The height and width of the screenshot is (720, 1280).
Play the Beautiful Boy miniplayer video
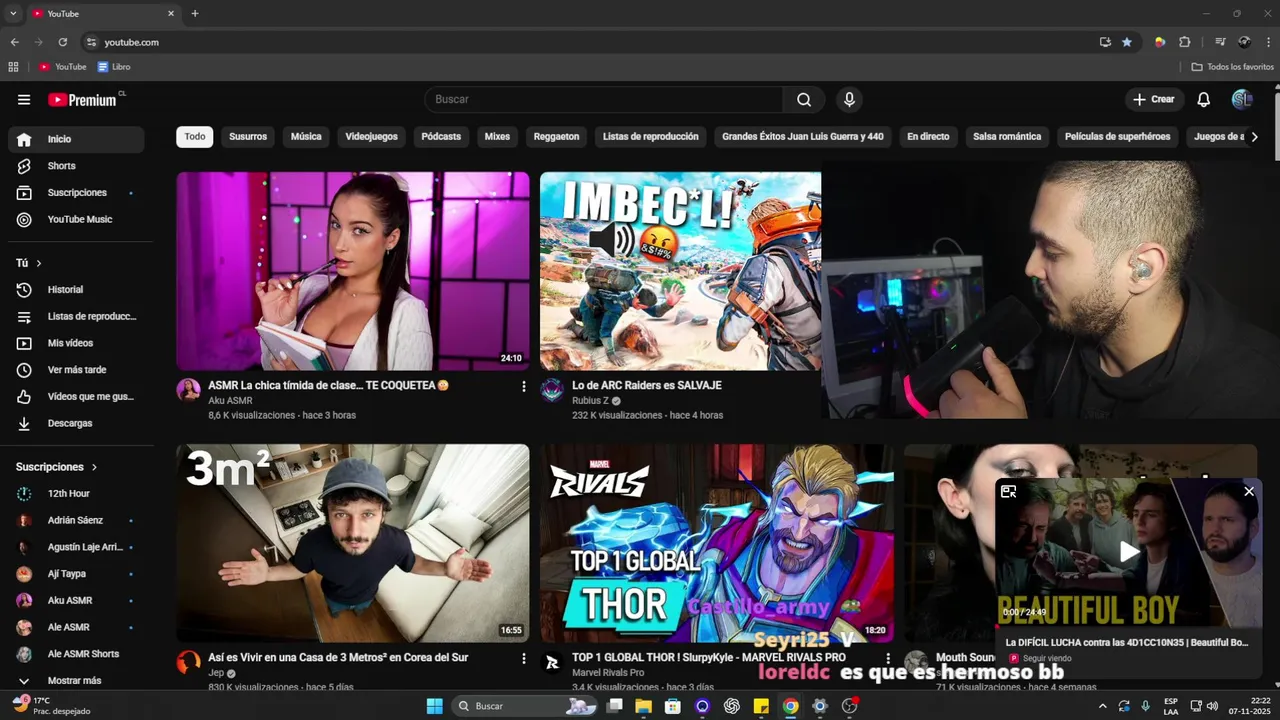[x=1129, y=551]
